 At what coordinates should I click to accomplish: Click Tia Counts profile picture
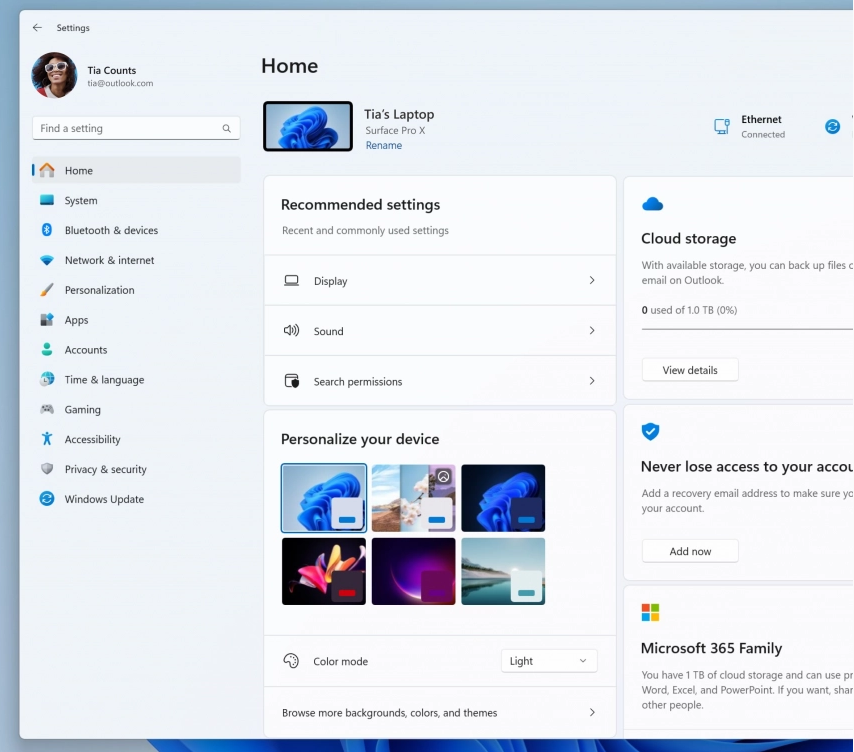(54, 75)
